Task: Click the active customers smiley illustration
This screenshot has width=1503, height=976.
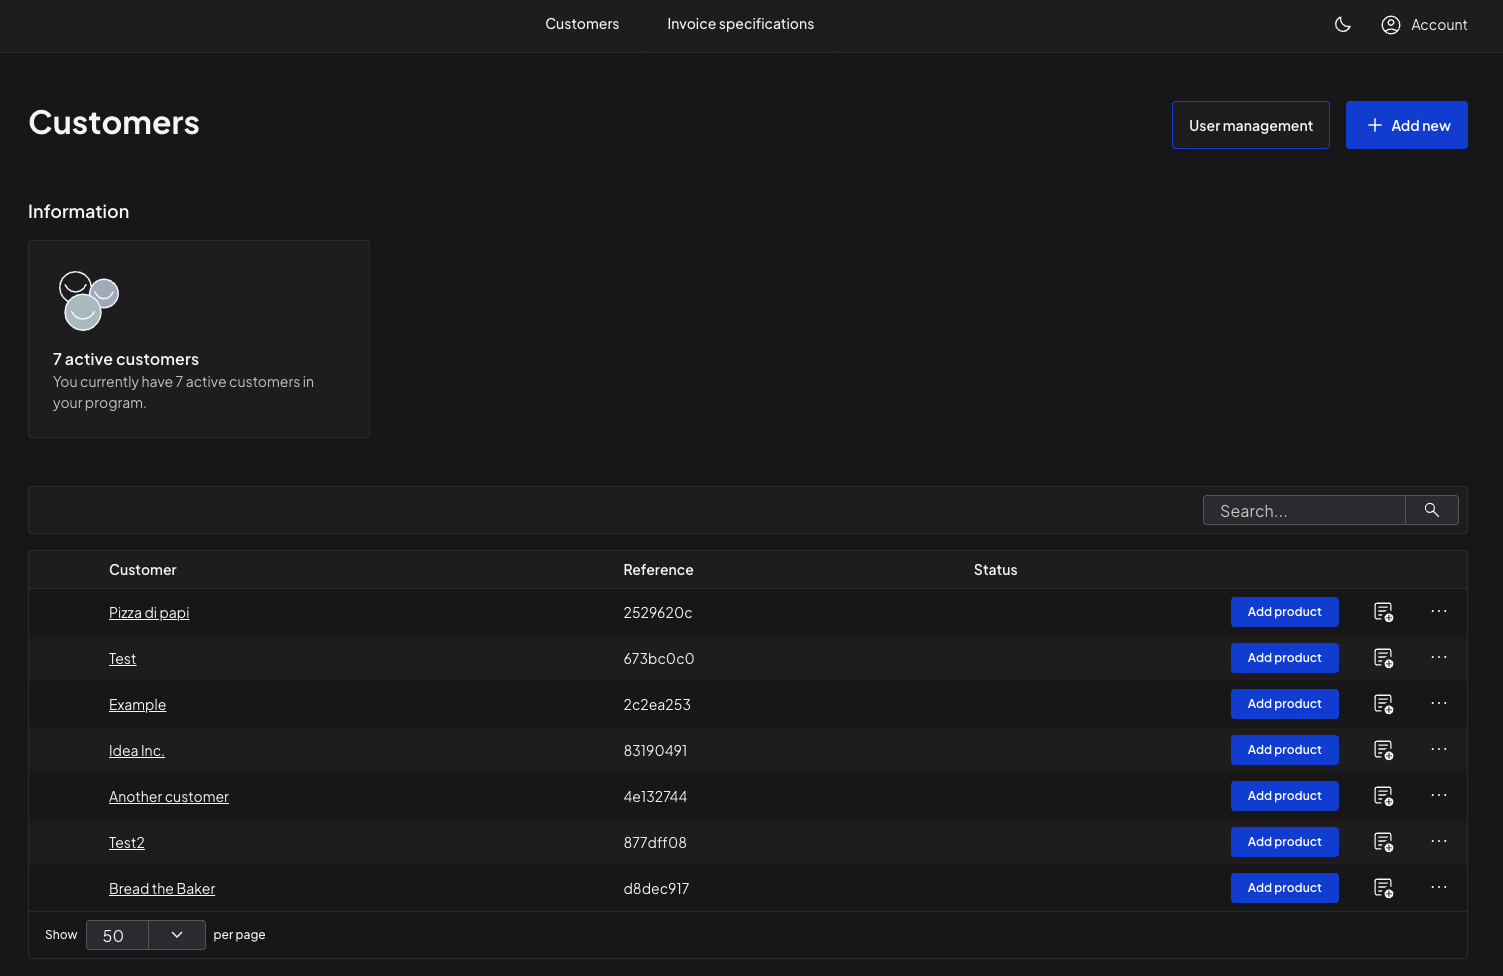Action: click(x=89, y=300)
